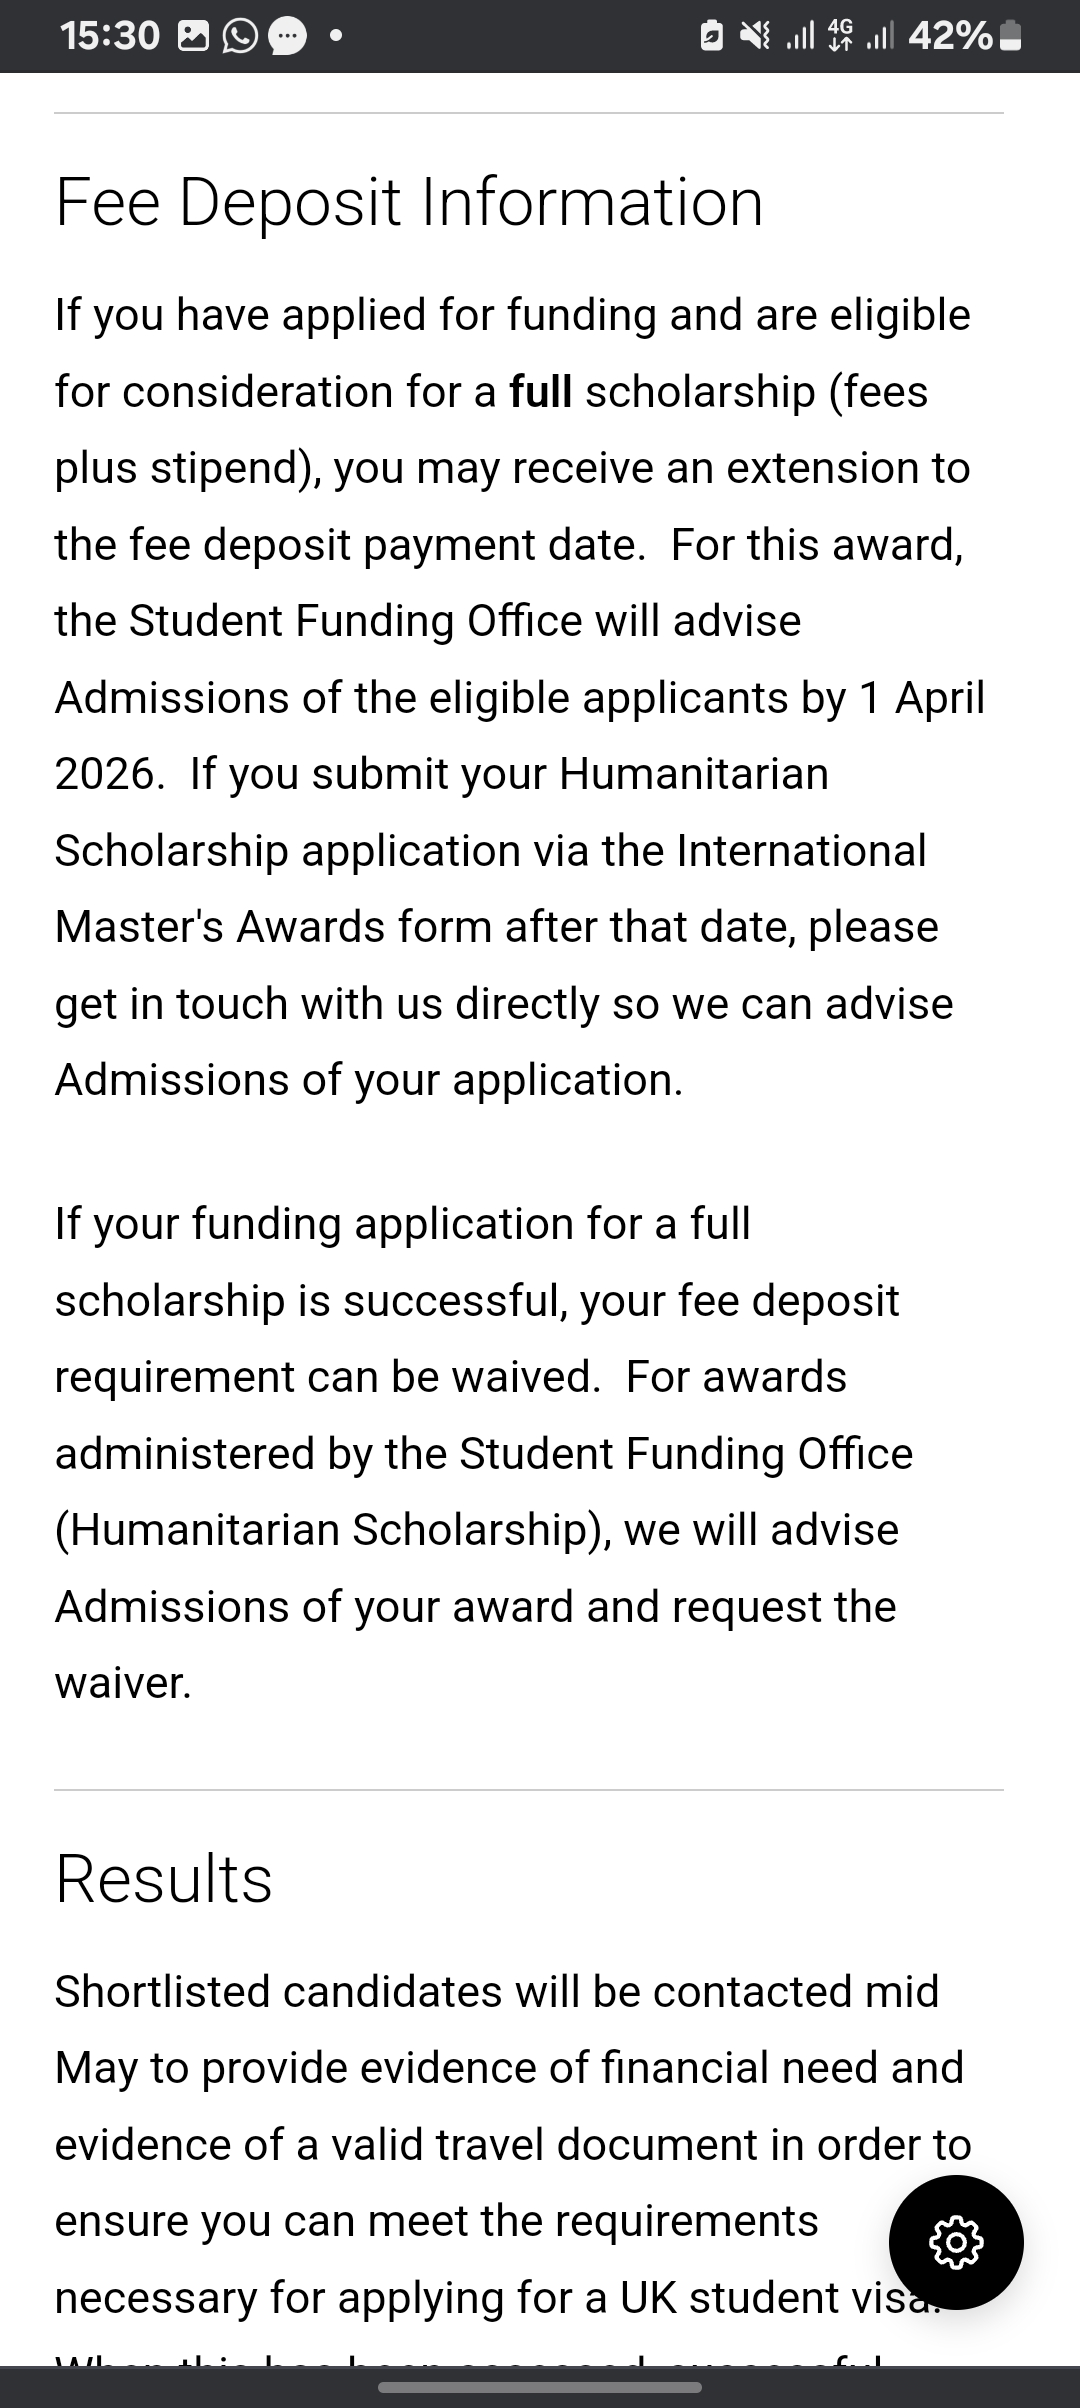Image resolution: width=1080 pixels, height=2408 pixels.
Task: Tap the notification overflow dot
Action: click(336, 37)
